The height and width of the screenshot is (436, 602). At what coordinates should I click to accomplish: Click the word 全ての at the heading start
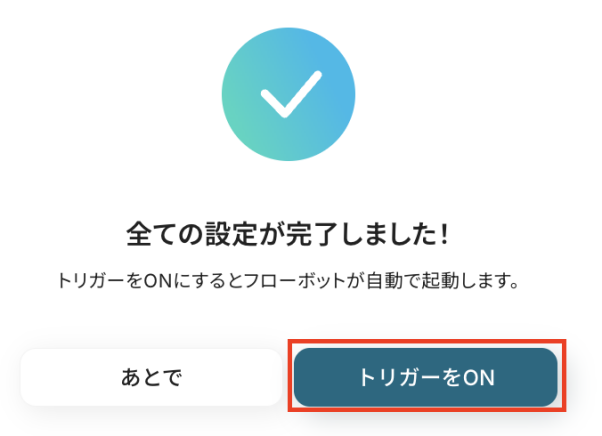[x=165, y=233]
